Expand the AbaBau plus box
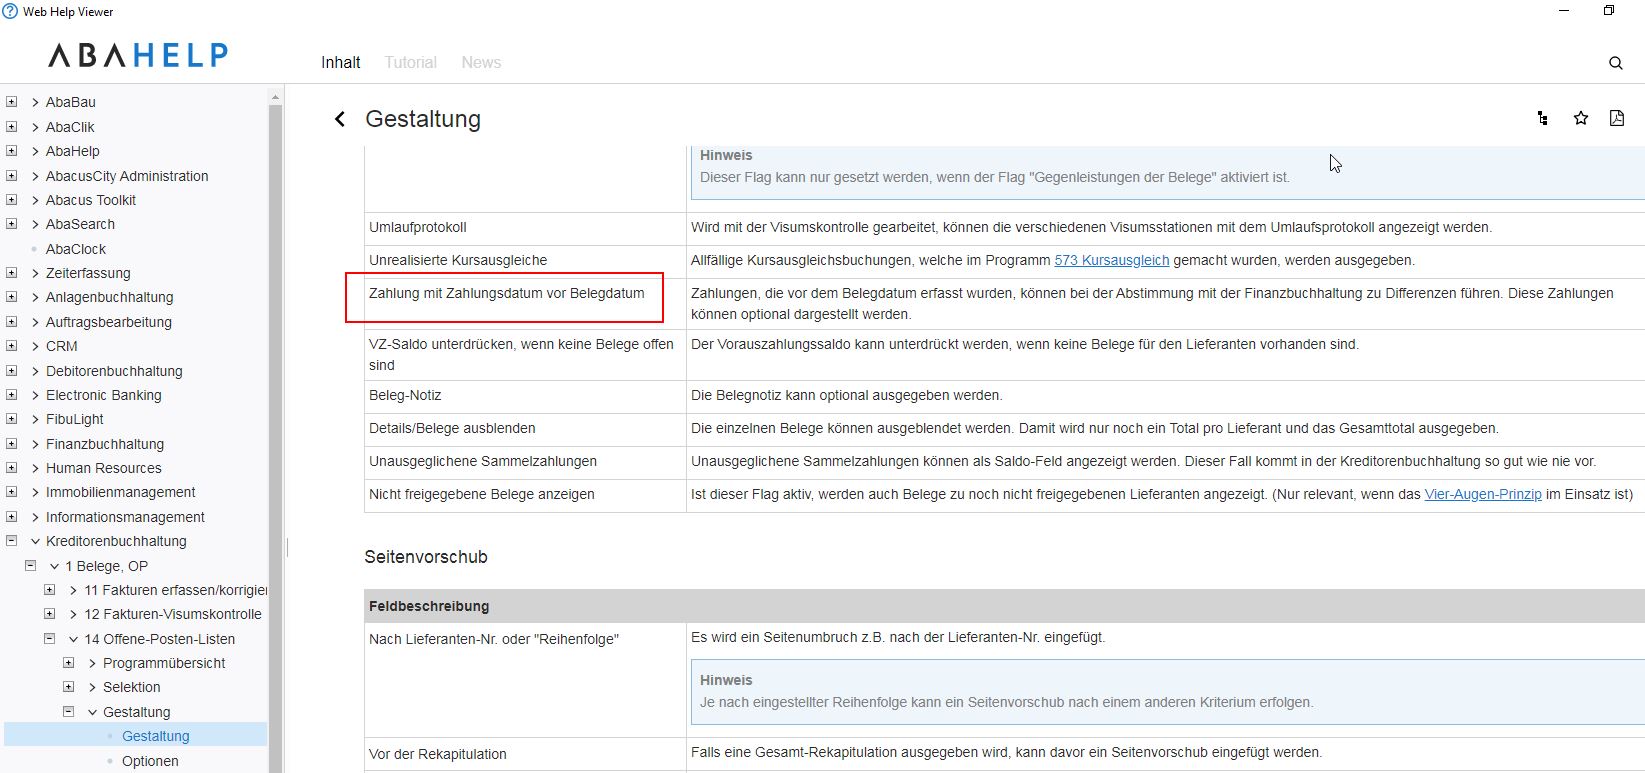 (11, 102)
